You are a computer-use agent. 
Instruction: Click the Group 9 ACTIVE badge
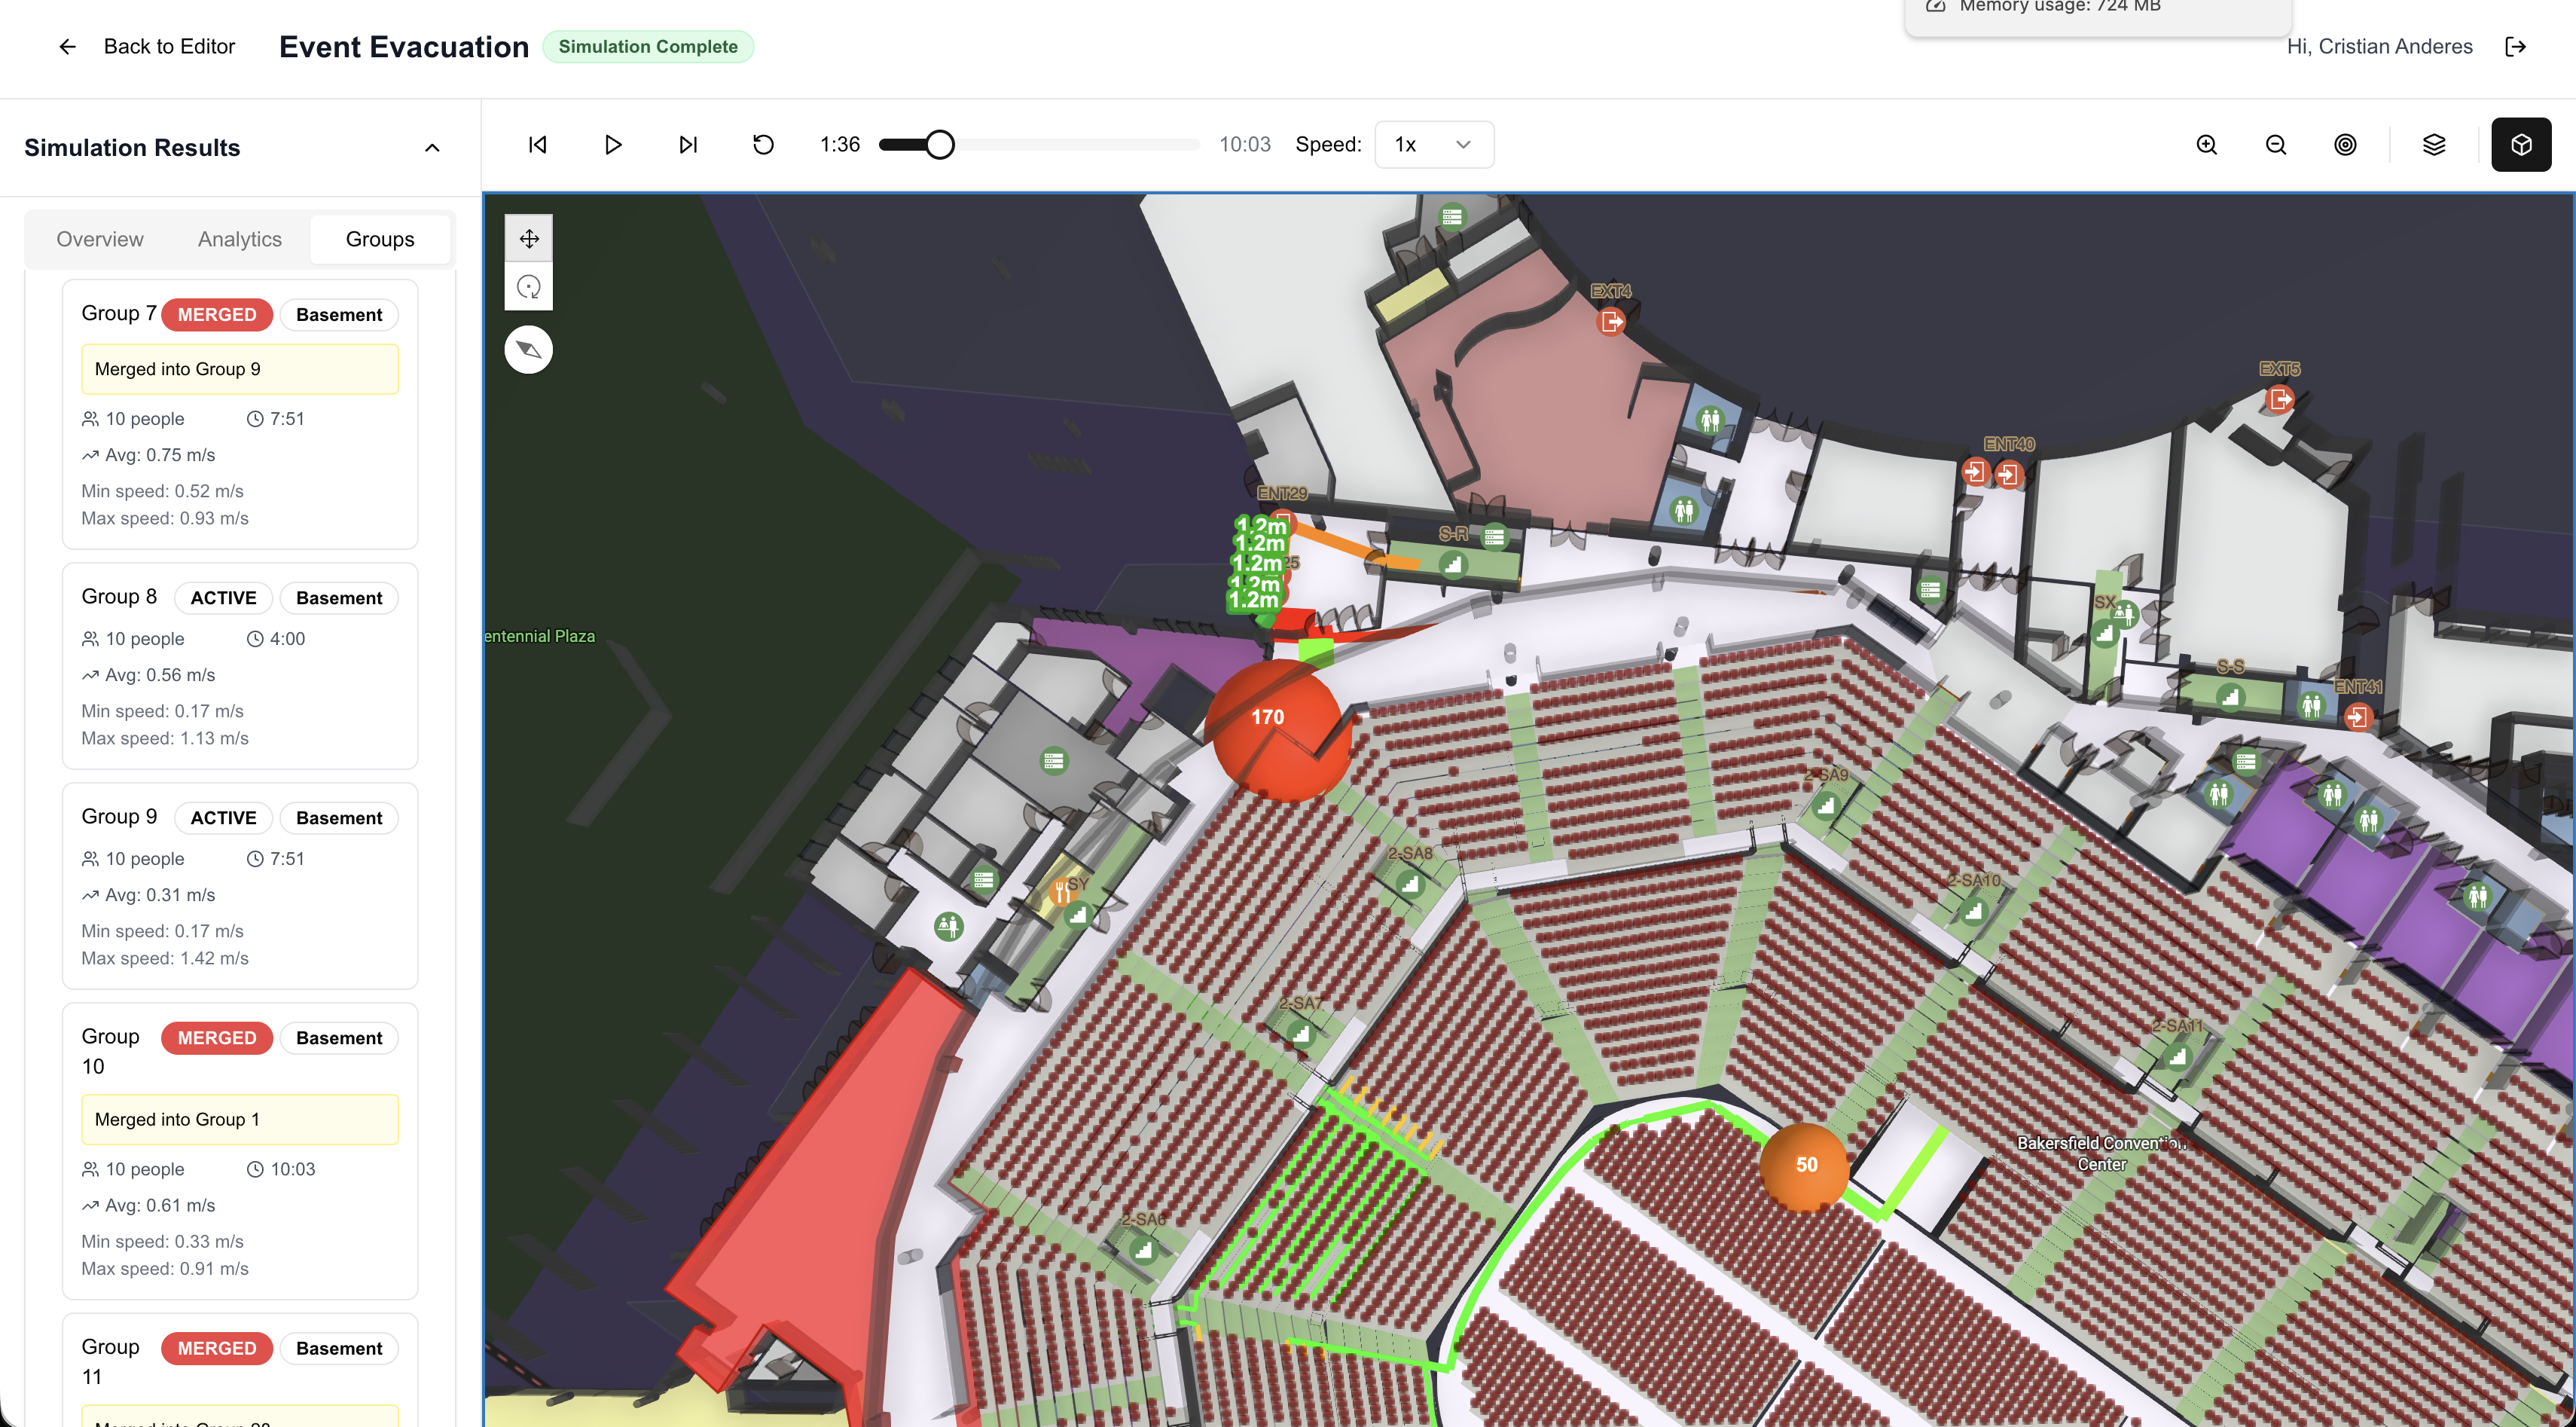[224, 818]
